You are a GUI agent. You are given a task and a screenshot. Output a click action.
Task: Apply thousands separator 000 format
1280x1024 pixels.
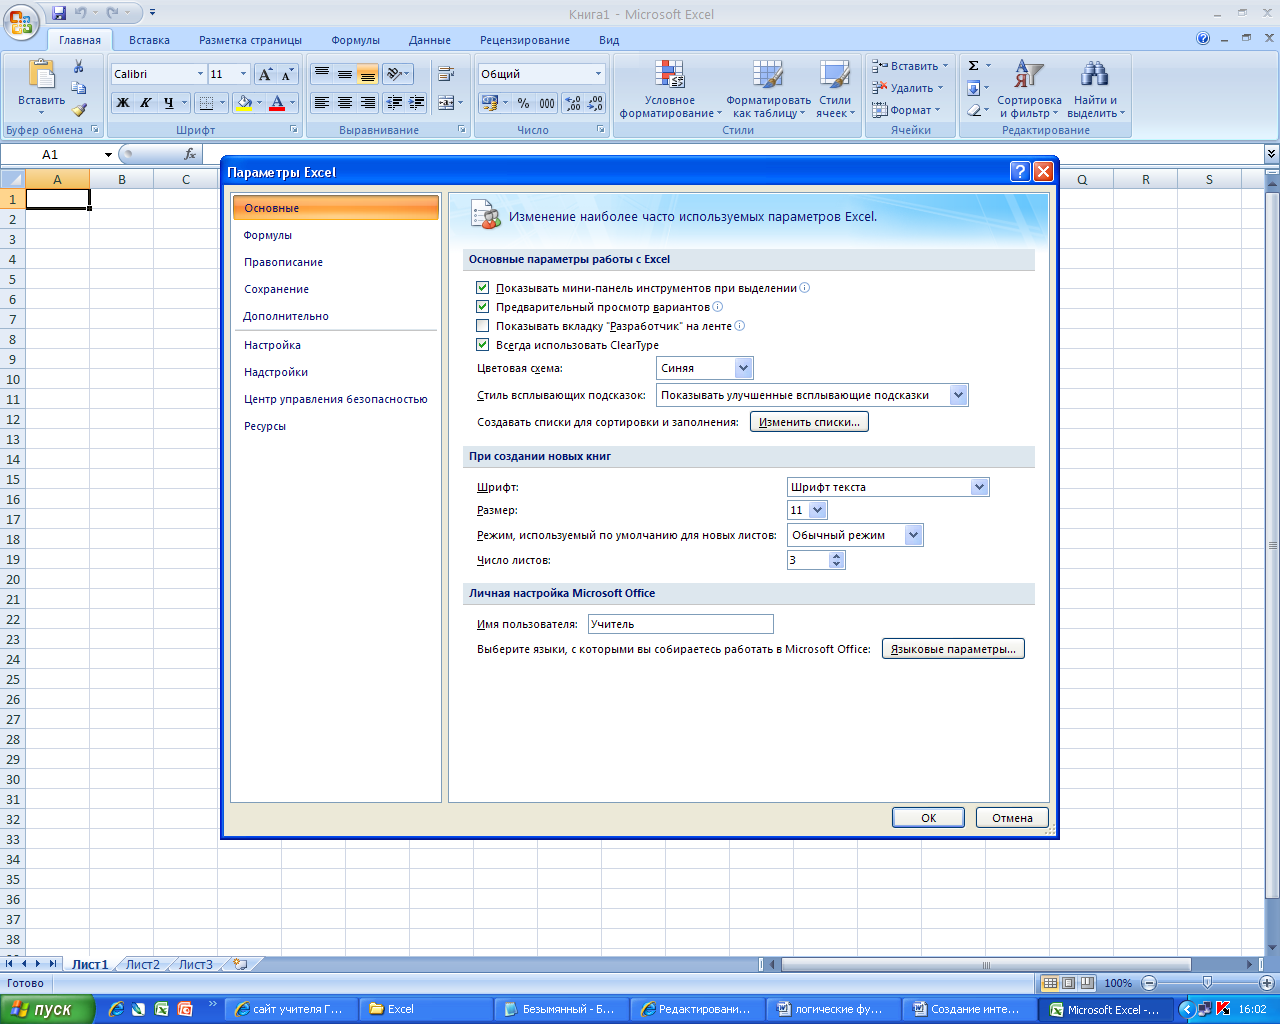pyautogui.click(x=547, y=103)
